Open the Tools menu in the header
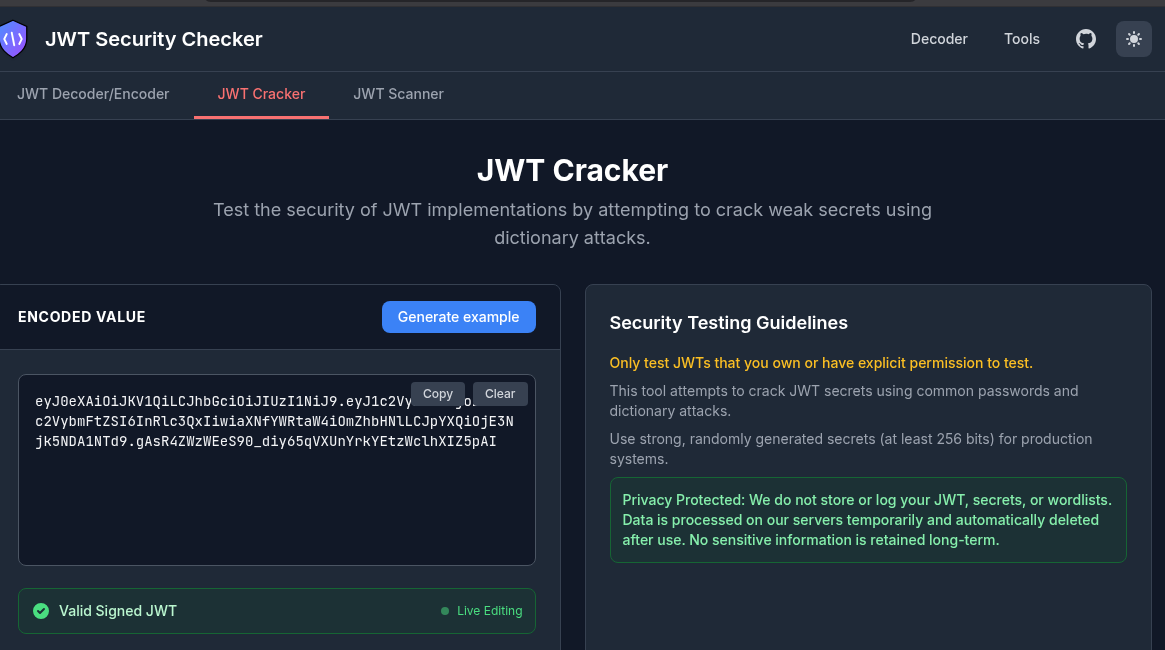This screenshot has width=1165, height=650. [x=1021, y=39]
